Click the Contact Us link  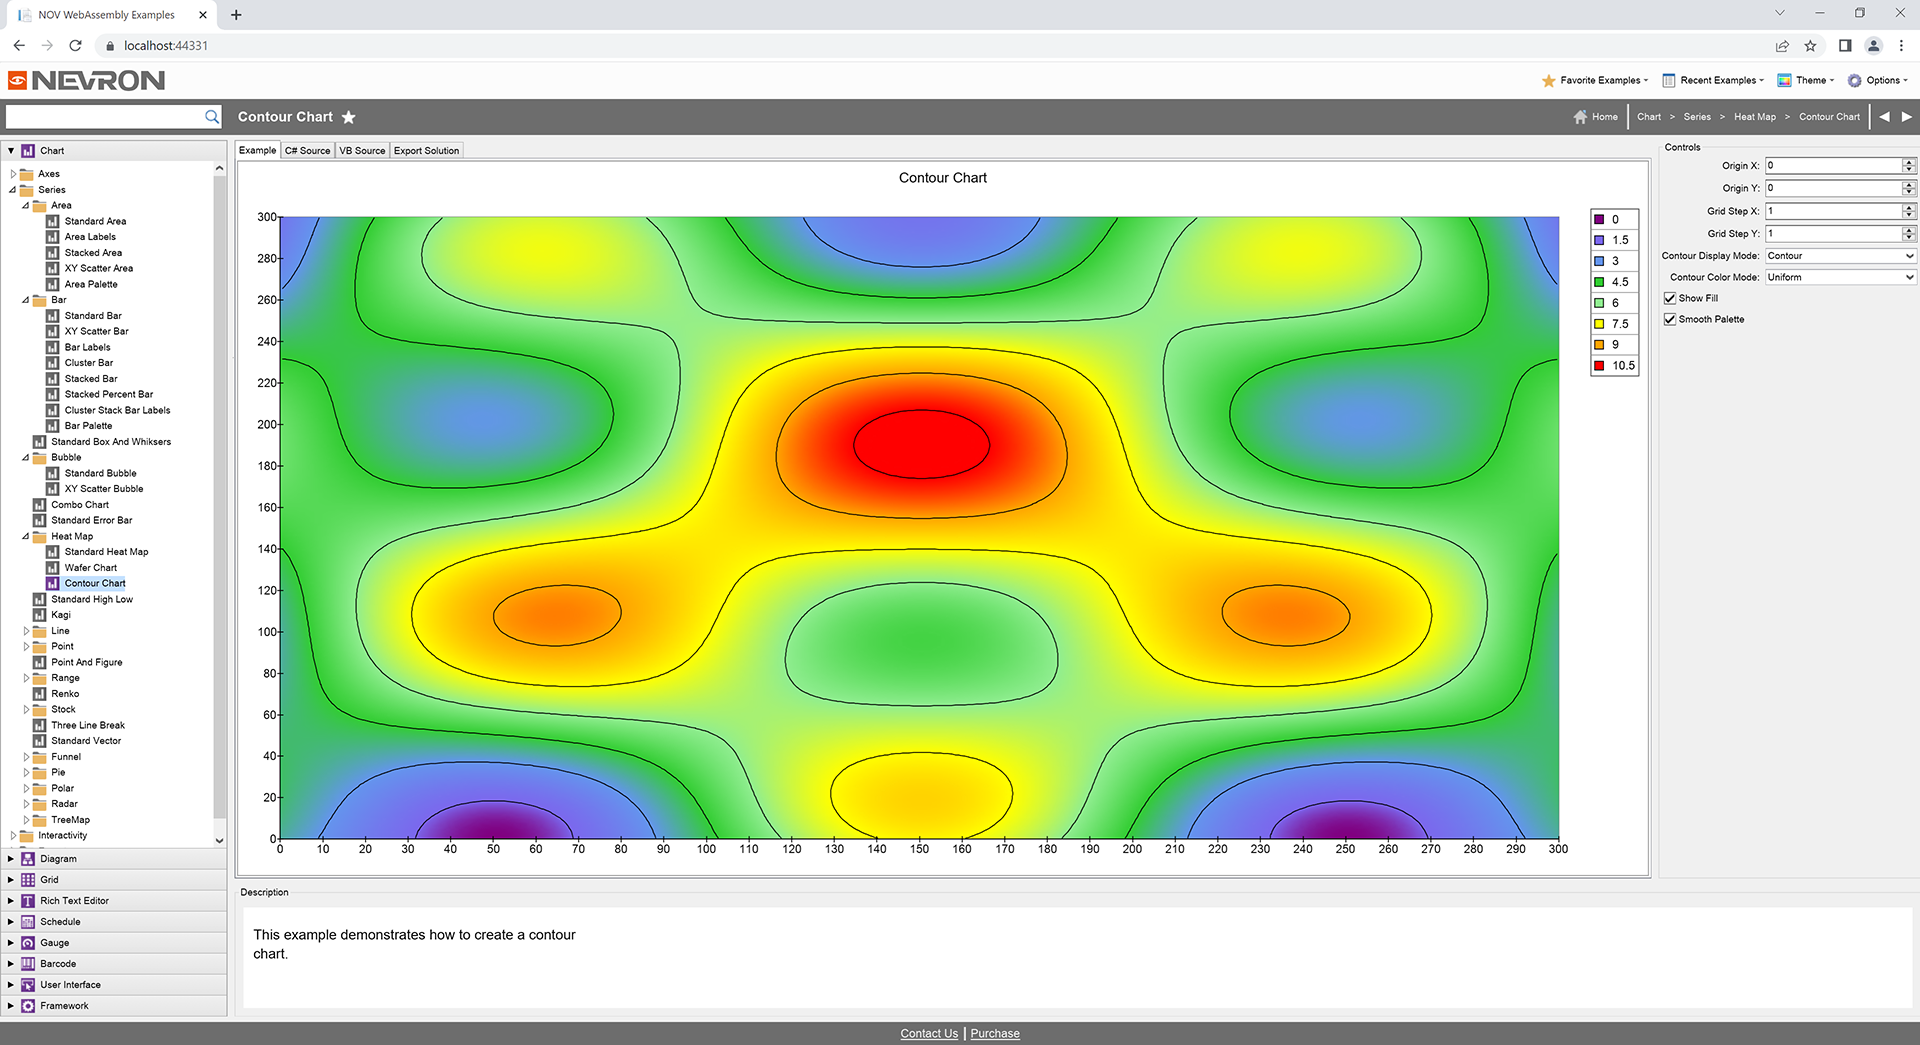click(929, 1034)
